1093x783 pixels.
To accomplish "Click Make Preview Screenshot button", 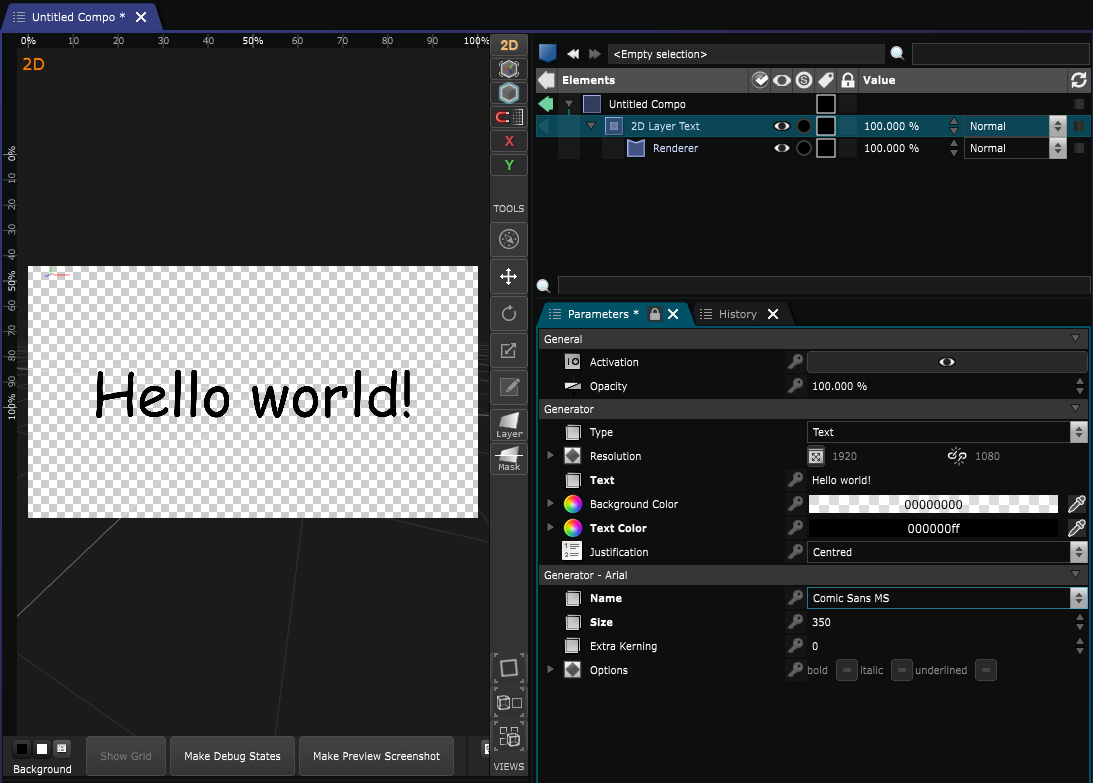I will tap(376, 756).
